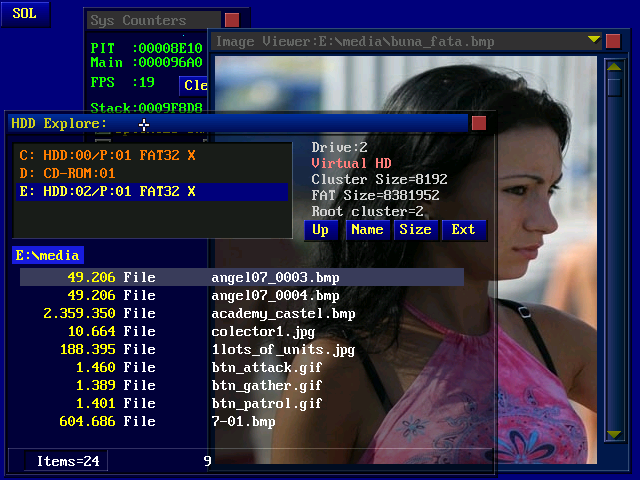Sort files by Ext
The height and width of the screenshot is (480, 640).
[x=464, y=230]
